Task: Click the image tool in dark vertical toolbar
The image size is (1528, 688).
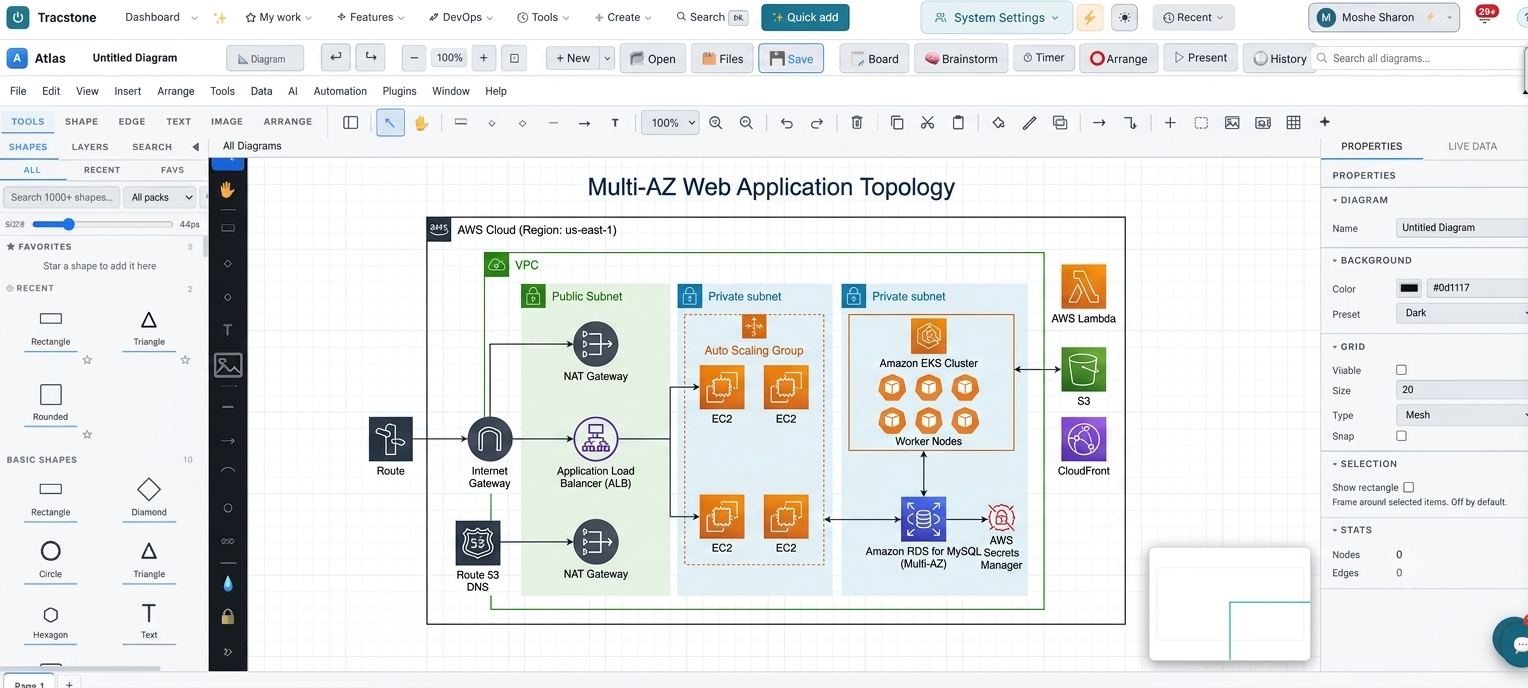Action: [228, 365]
